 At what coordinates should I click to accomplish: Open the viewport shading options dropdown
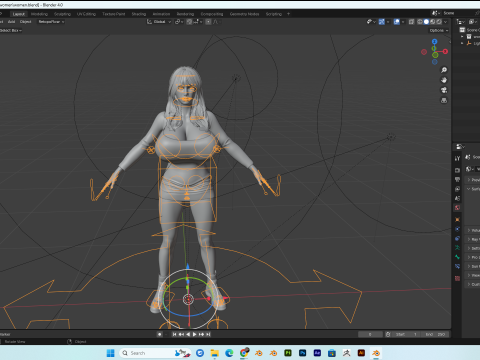446,22
